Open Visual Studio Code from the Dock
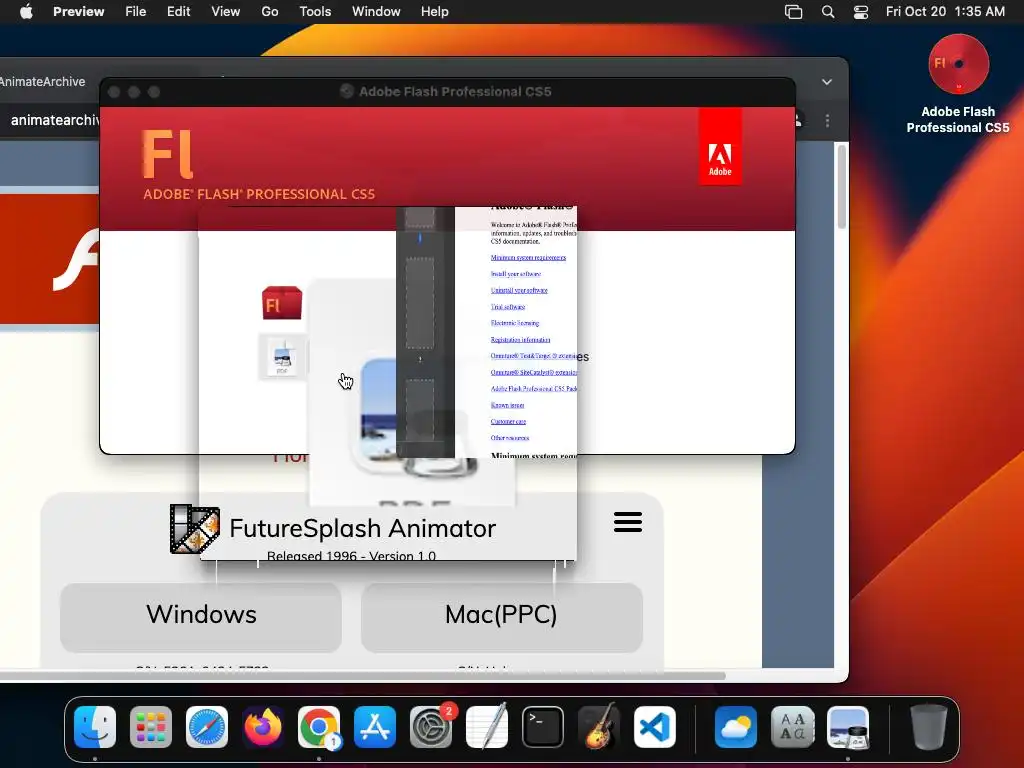1024x768 pixels. 655,727
